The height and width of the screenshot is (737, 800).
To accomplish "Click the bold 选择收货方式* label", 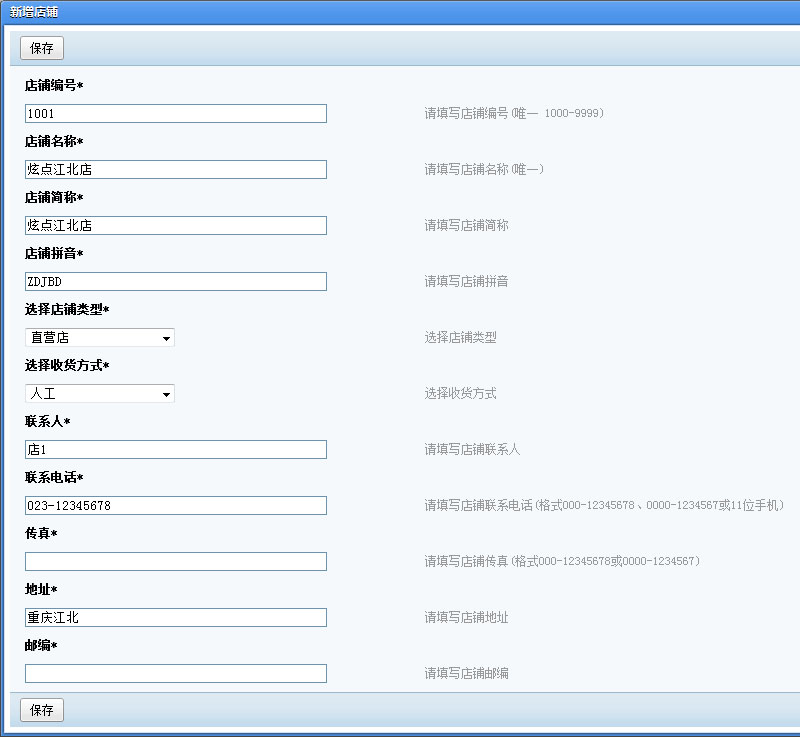I will (67, 366).
